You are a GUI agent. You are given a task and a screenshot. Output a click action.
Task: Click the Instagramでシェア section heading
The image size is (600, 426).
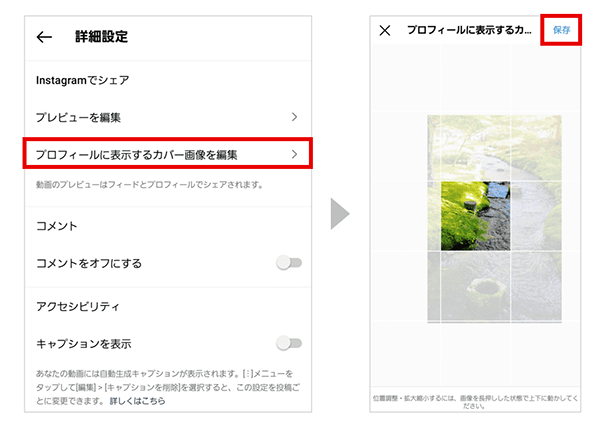[x=83, y=80]
